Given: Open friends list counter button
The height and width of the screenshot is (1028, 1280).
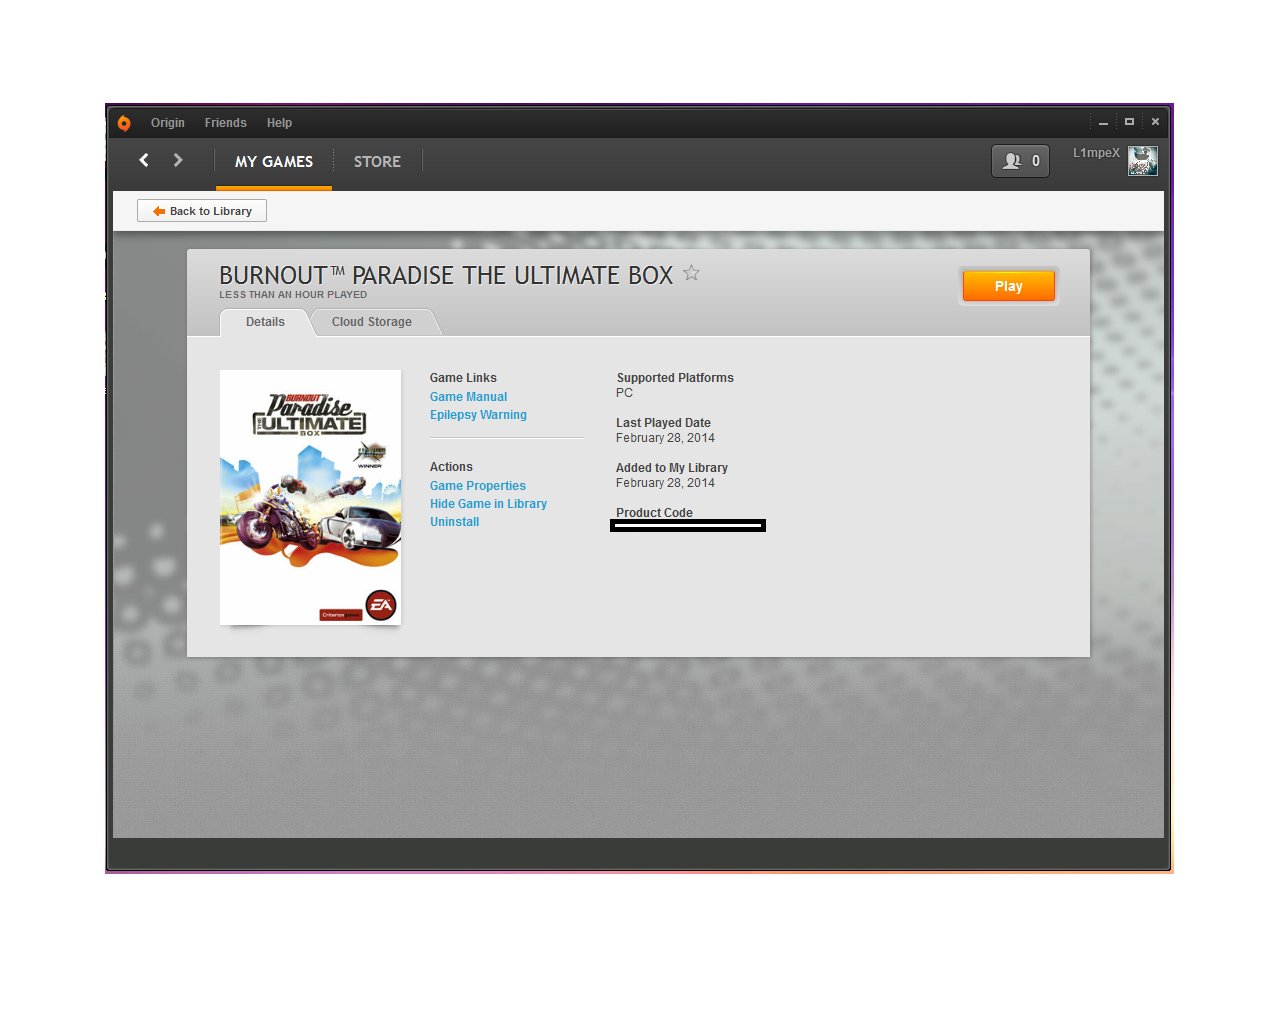Looking at the screenshot, I should pyautogui.click(x=1020, y=161).
